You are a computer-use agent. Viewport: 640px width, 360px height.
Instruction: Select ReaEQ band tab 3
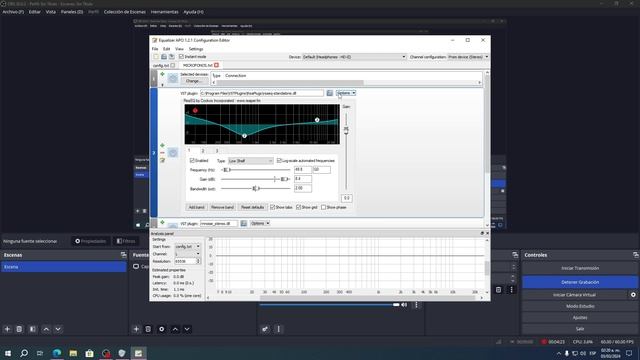pos(217,151)
